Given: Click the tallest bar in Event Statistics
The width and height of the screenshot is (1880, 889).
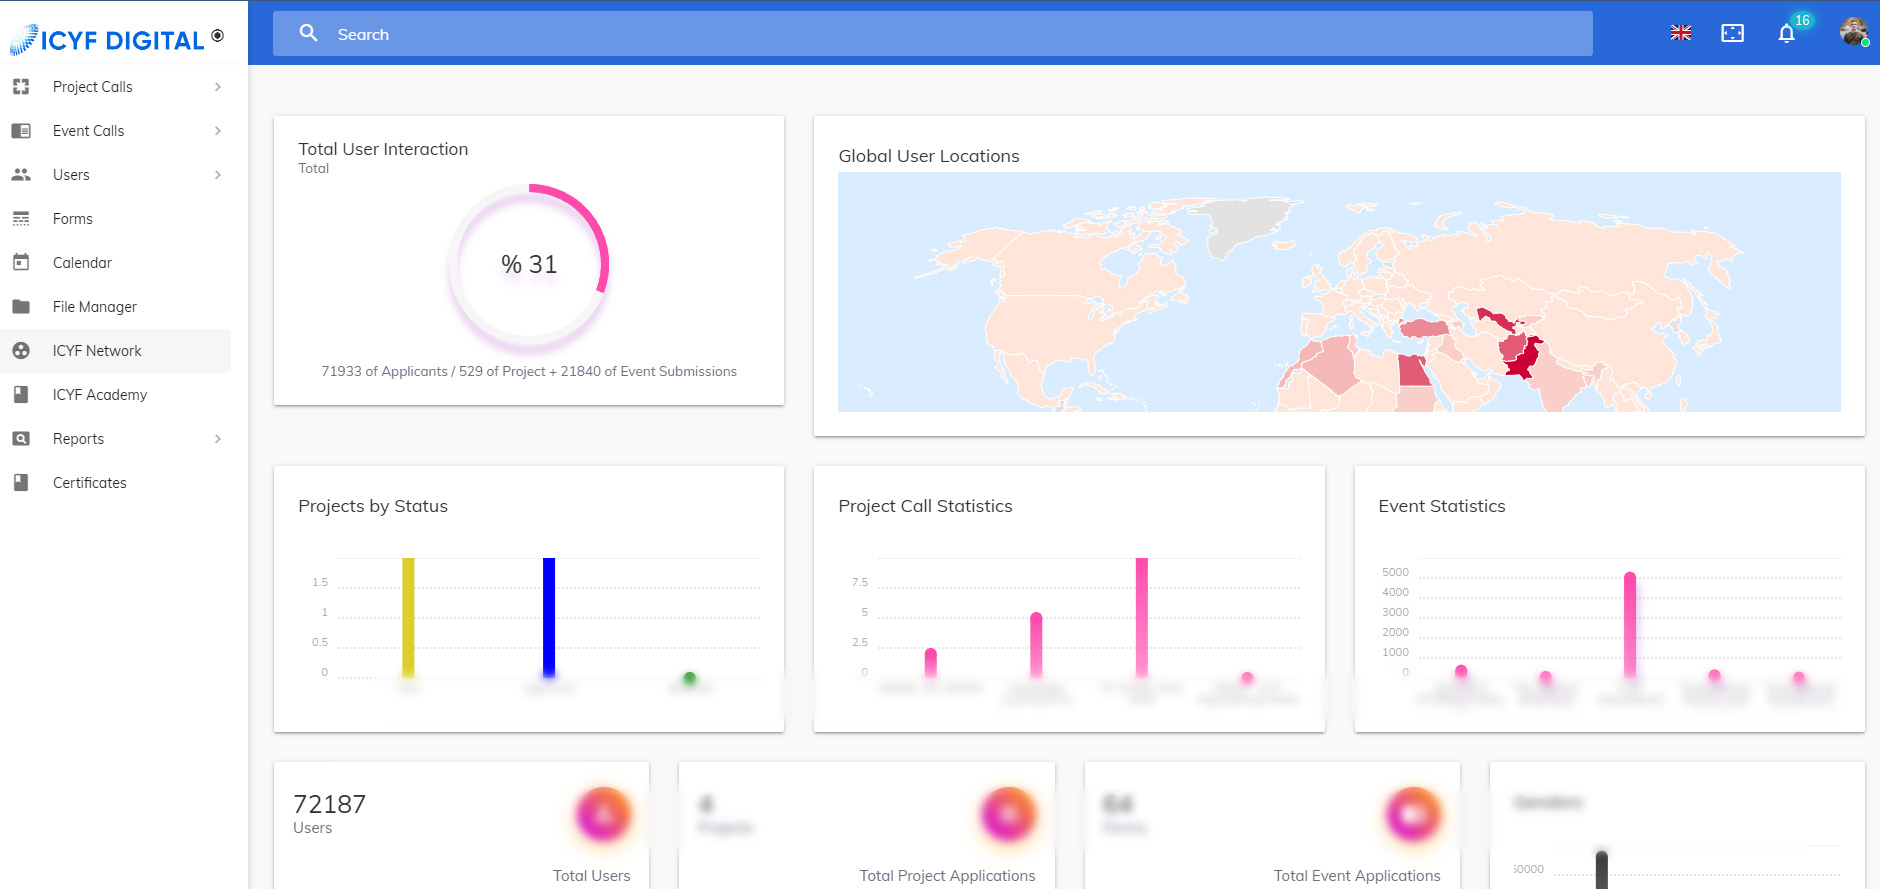Looking at the screenshot, I should [1630, 625].
